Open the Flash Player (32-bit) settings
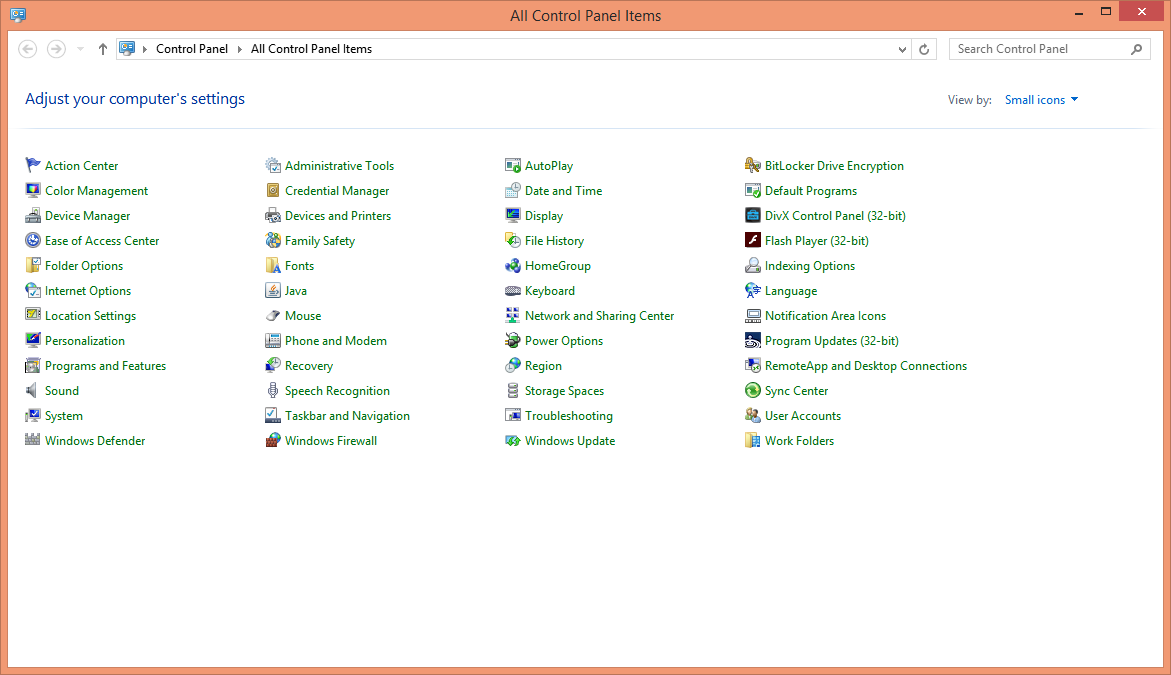1171x675 pixels. (x=815, y=240)
